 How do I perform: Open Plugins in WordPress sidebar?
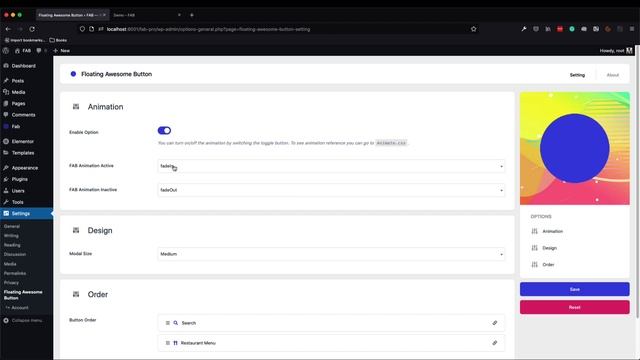(20, 179)
